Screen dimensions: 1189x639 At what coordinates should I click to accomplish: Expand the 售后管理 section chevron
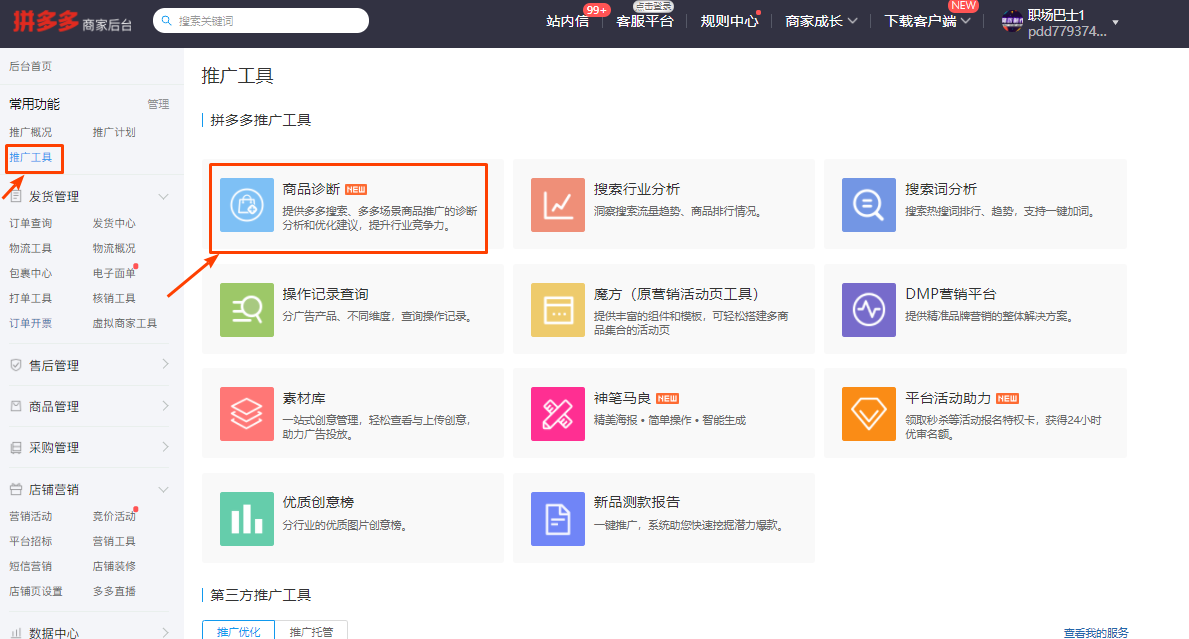coord(165,365)
